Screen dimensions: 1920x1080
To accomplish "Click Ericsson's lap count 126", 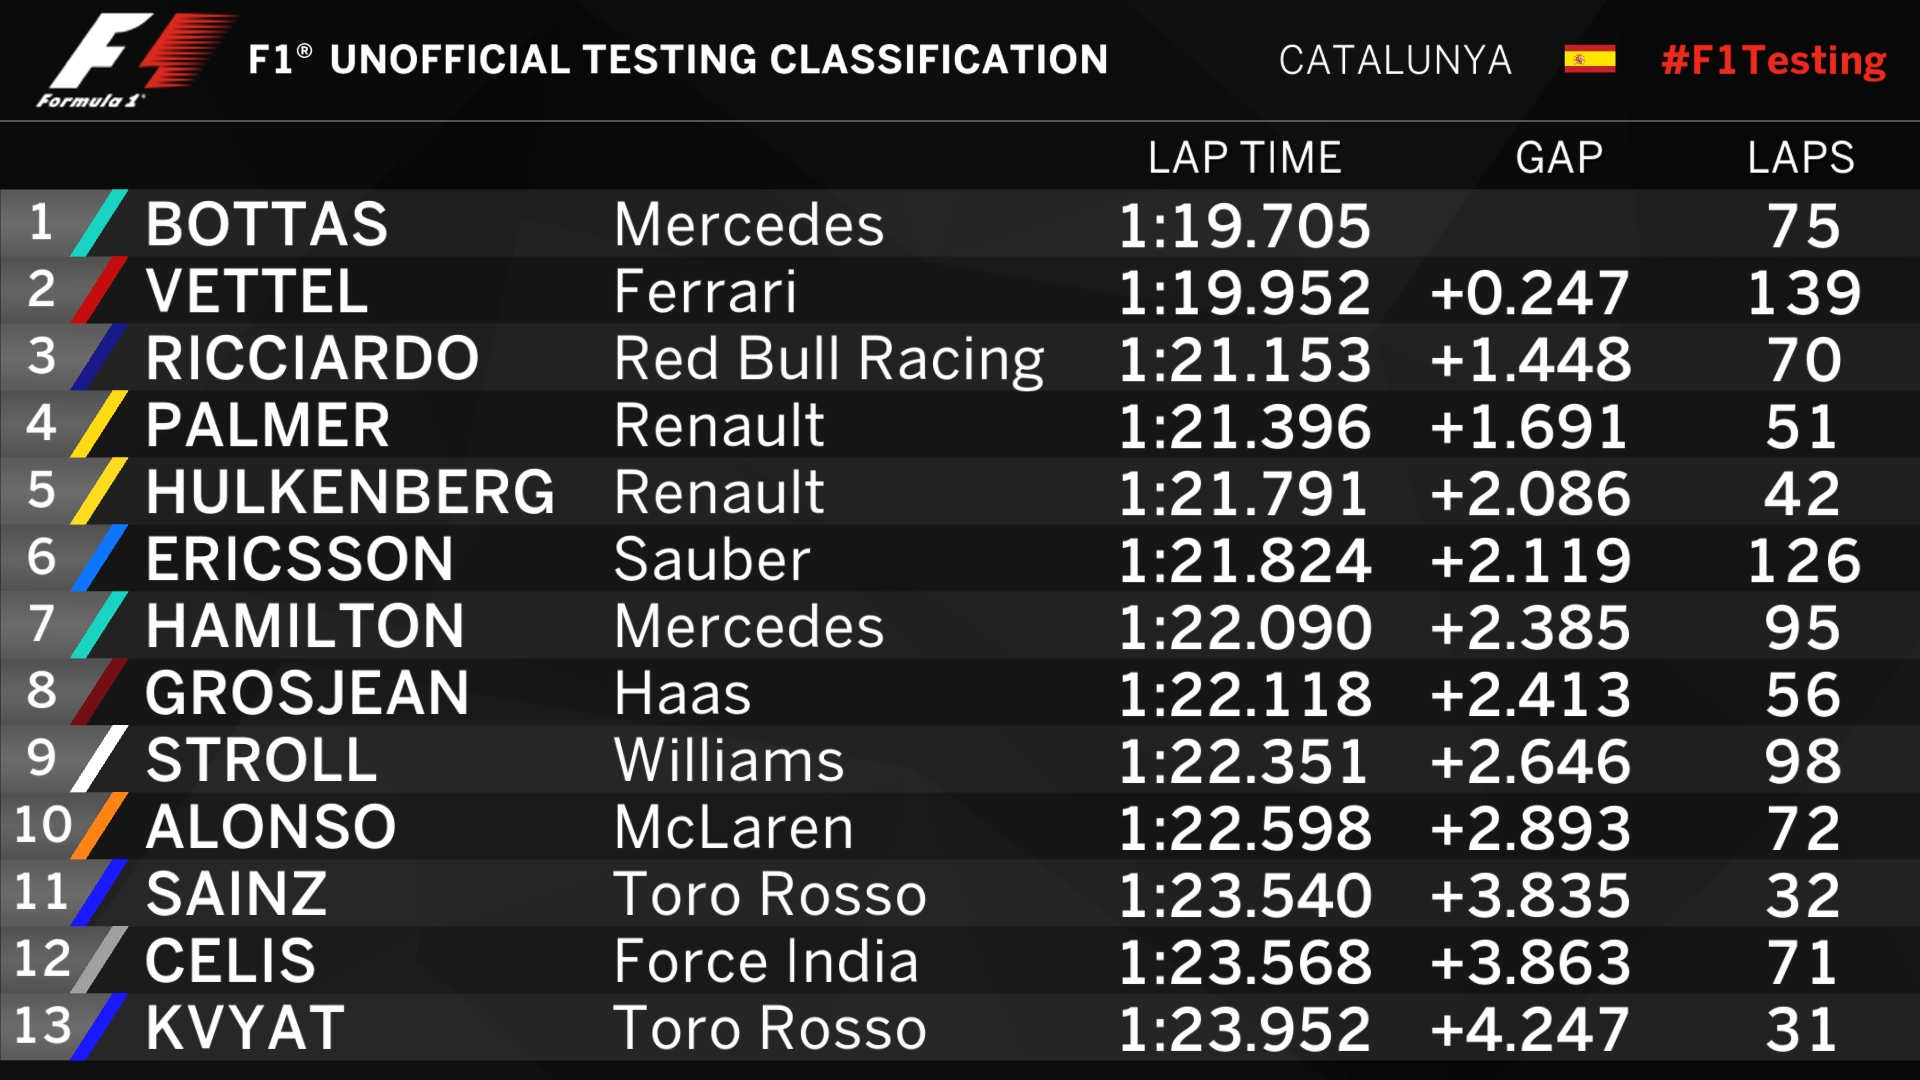I will click(x=1803, y=560).
